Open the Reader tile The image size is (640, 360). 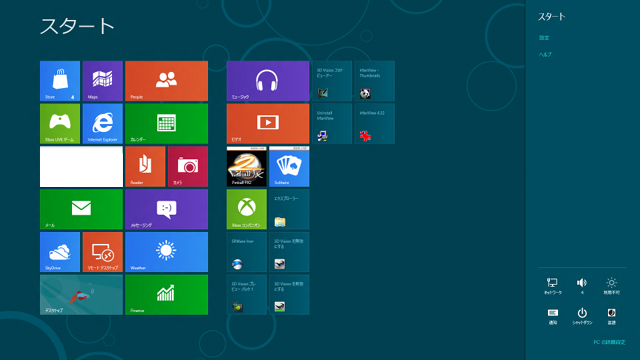(145, 167)
